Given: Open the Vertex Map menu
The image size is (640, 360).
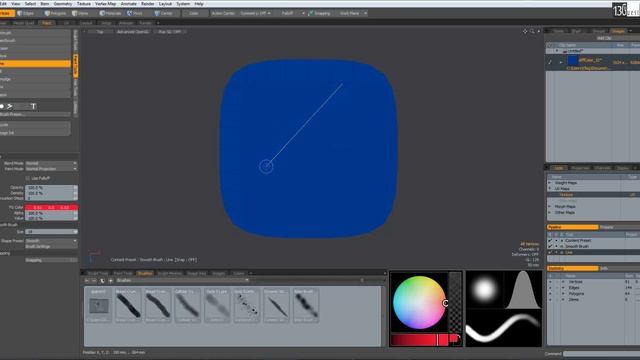Looking at the screenshot, I should [106, 4].
